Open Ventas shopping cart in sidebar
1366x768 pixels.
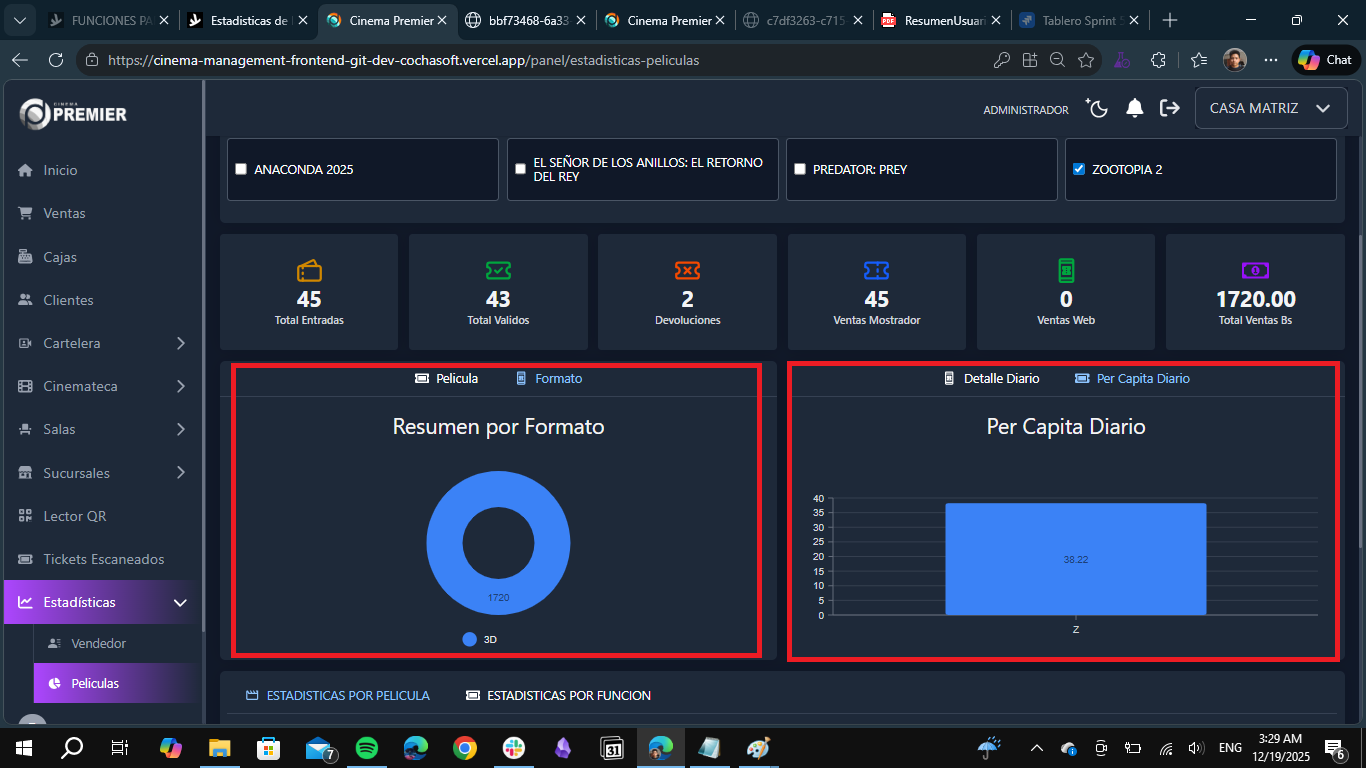pyautogui.click(x=64, y=213)
